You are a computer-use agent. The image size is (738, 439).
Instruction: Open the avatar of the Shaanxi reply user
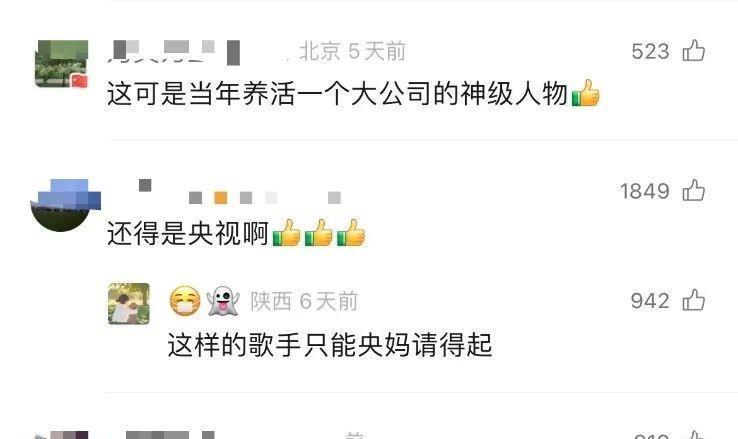point(128,303)
